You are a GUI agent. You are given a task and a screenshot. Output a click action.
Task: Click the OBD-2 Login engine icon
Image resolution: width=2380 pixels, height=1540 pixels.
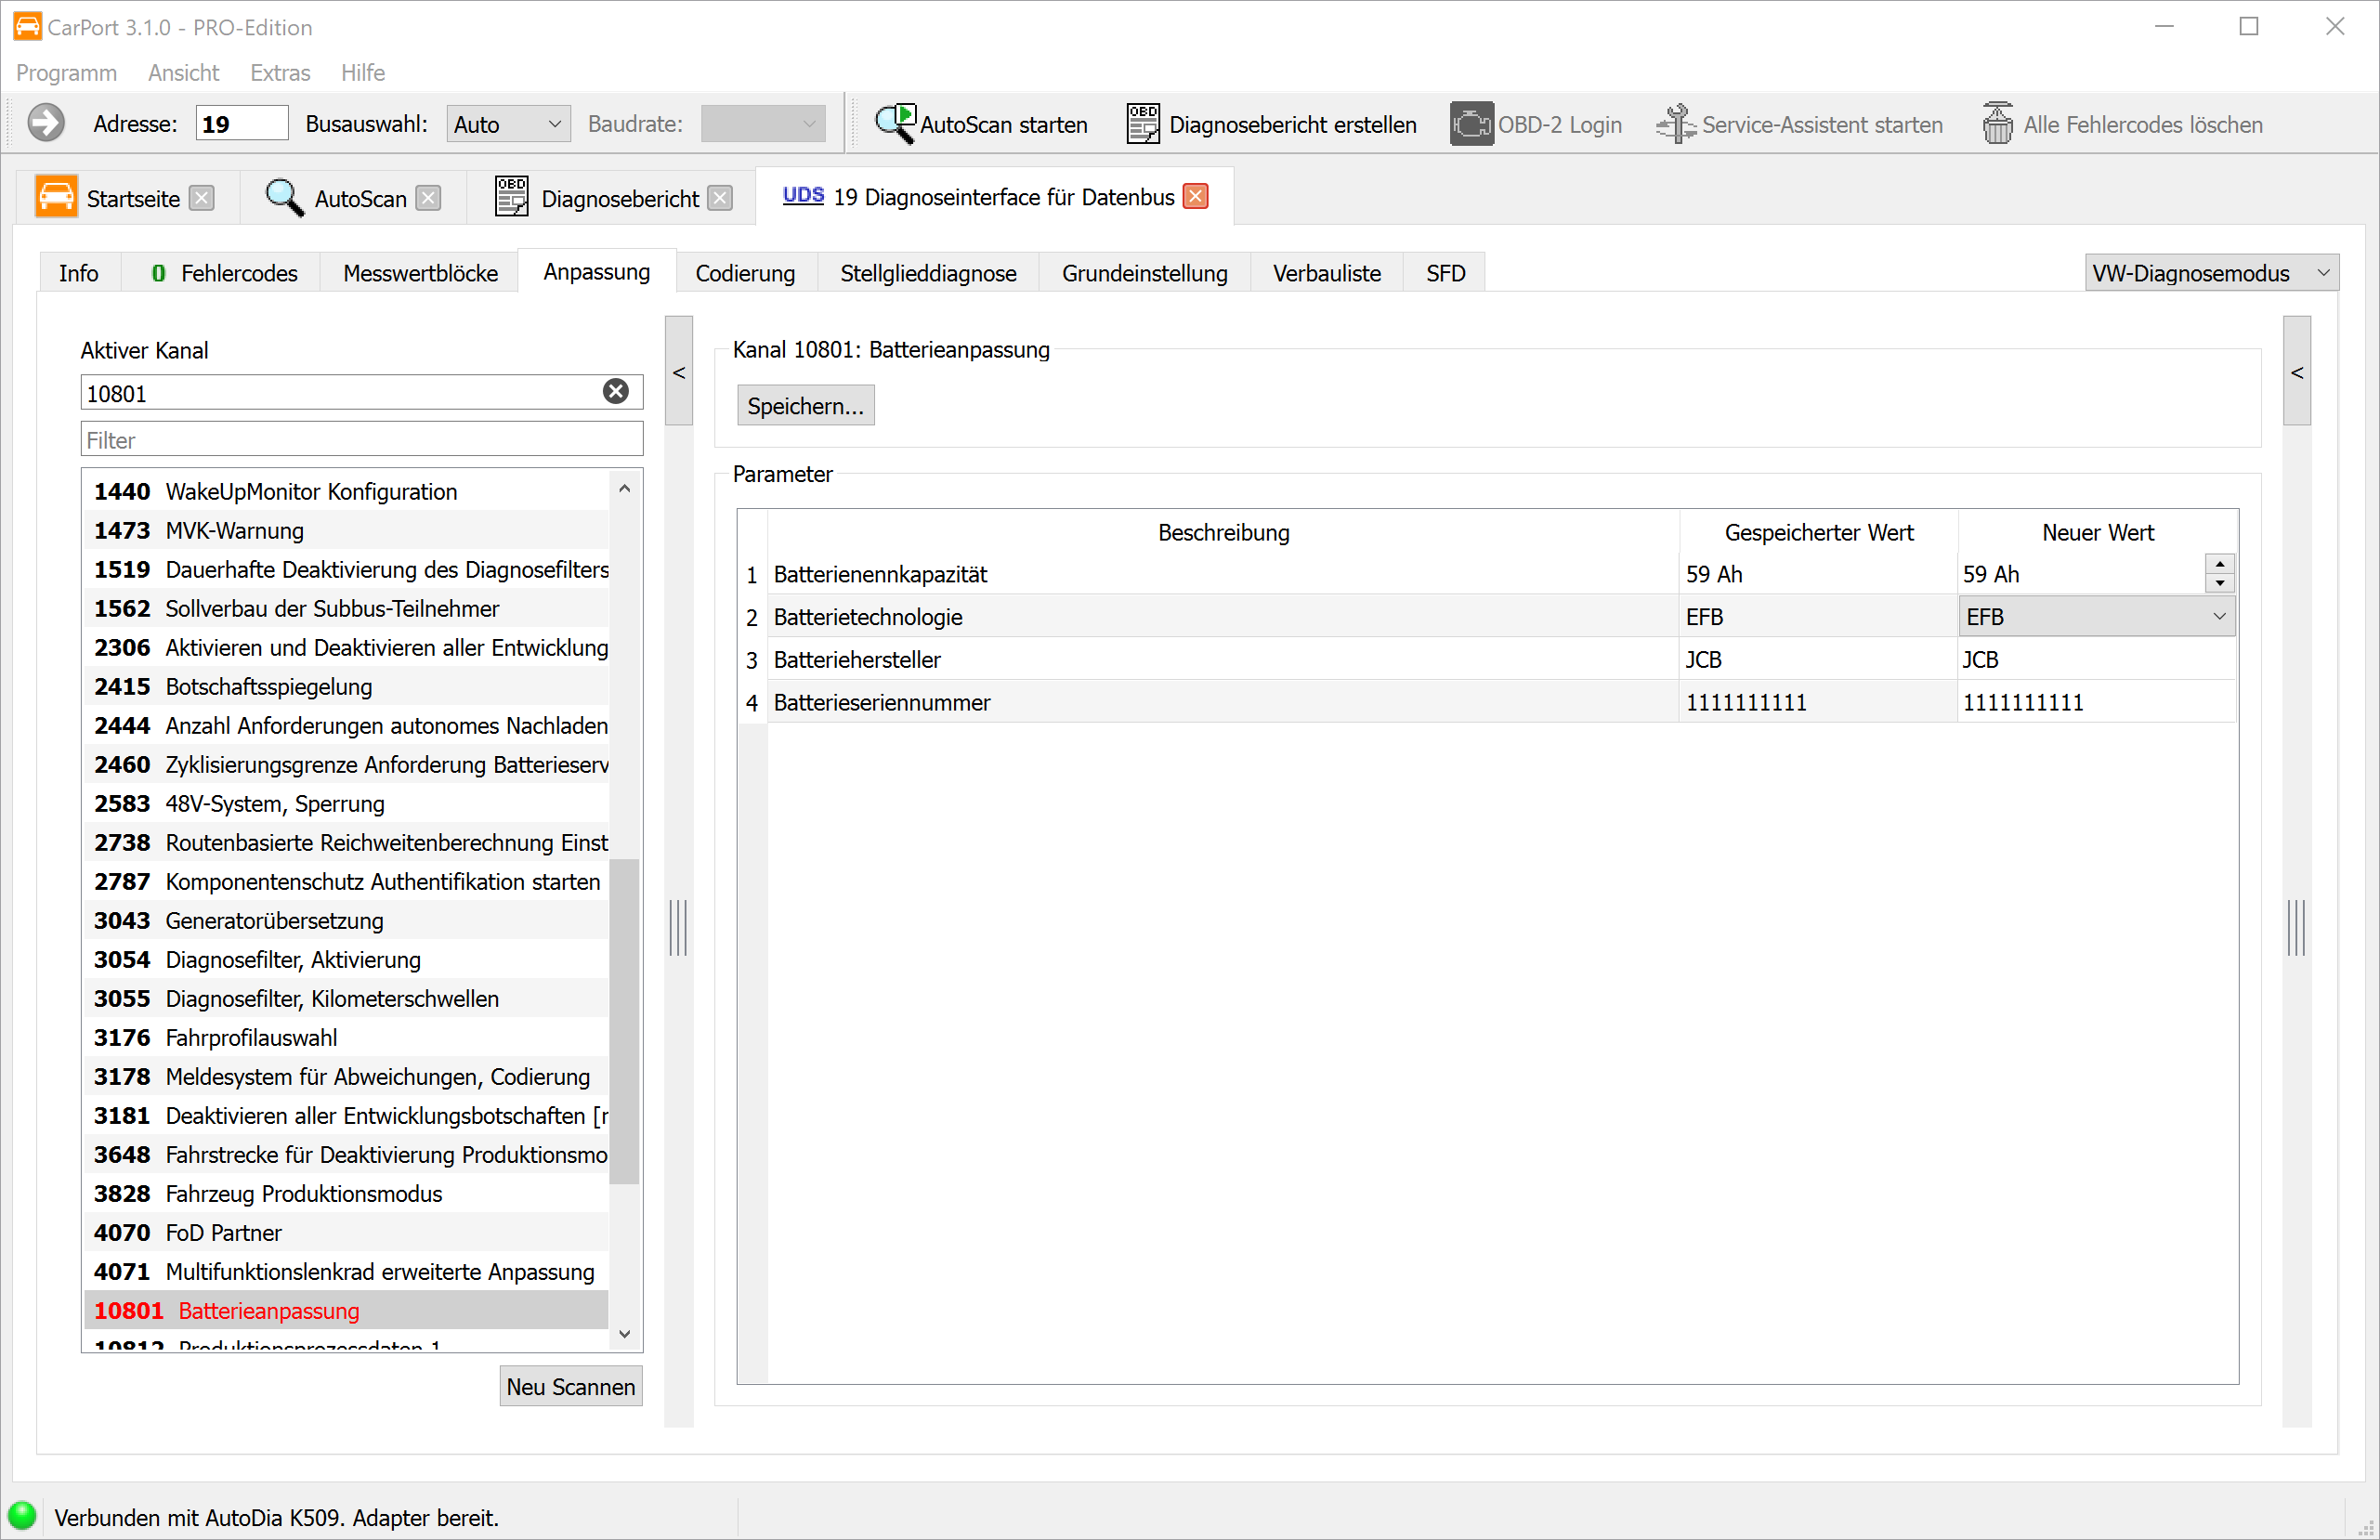tap(1471, 124)
